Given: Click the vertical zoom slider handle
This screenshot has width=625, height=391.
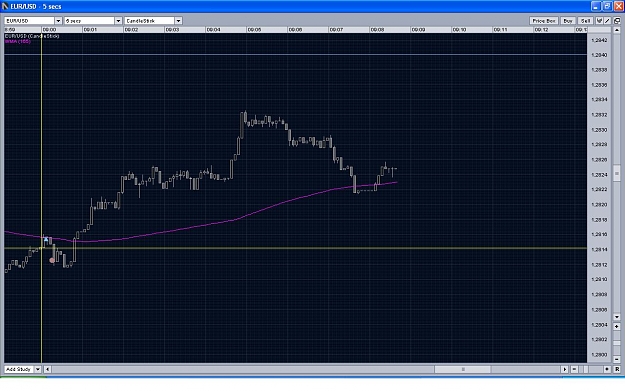Looking at the screenshot, I should click(x=617, y=343).
